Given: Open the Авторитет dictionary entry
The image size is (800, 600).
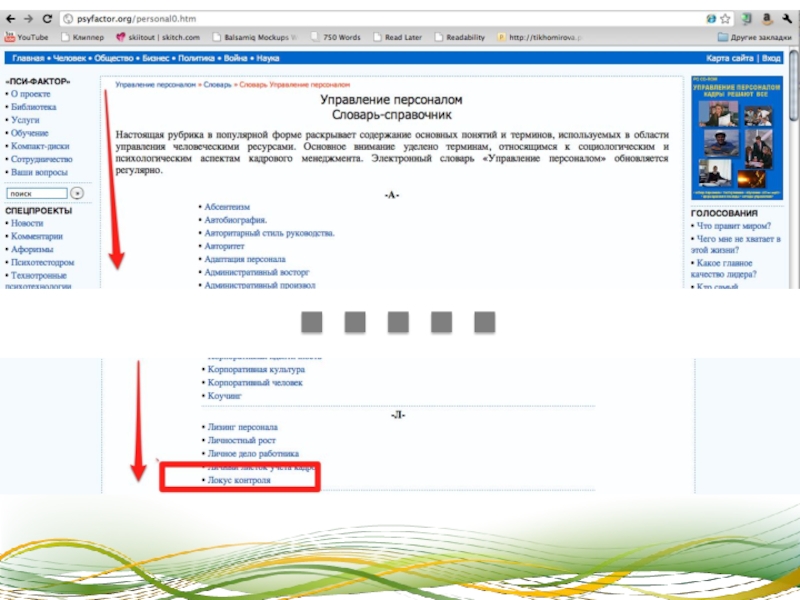Looking at the screenshot, I should (224, 246).
